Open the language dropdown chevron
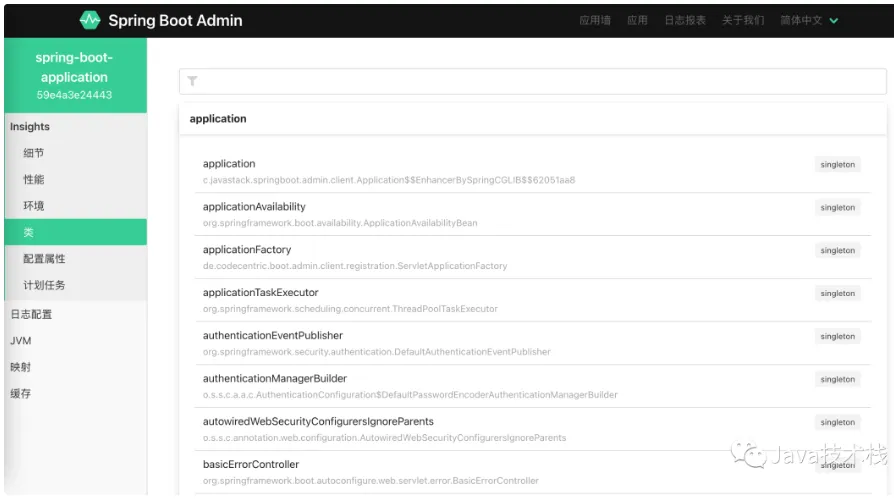Screen dimensions: 894x500 834,20
